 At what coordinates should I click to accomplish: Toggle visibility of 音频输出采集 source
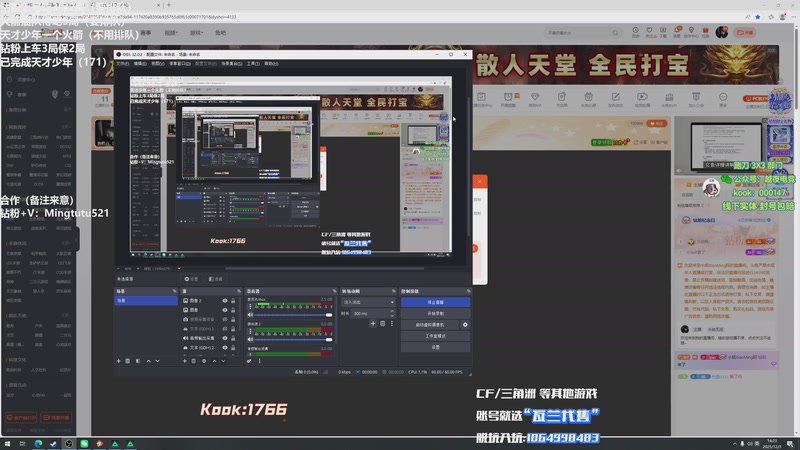[x=224, y=338]
